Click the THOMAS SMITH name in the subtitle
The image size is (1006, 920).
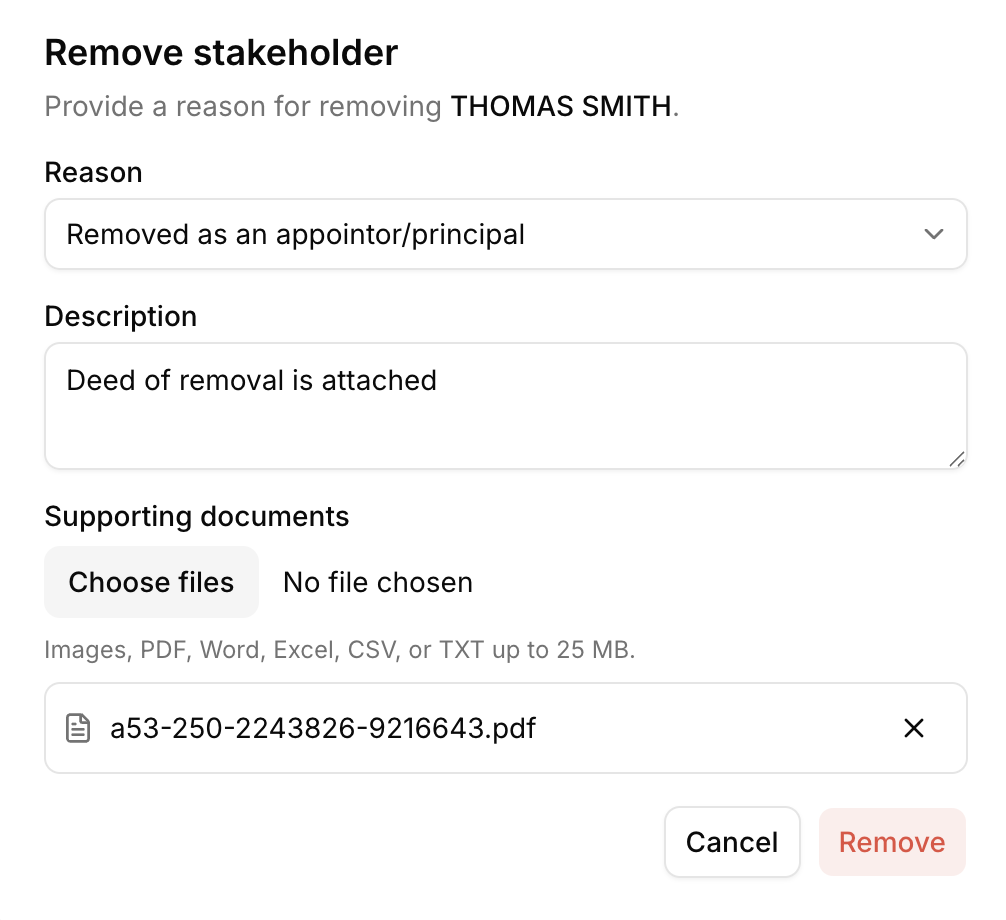pyautogui.click(x=561, y=106)
